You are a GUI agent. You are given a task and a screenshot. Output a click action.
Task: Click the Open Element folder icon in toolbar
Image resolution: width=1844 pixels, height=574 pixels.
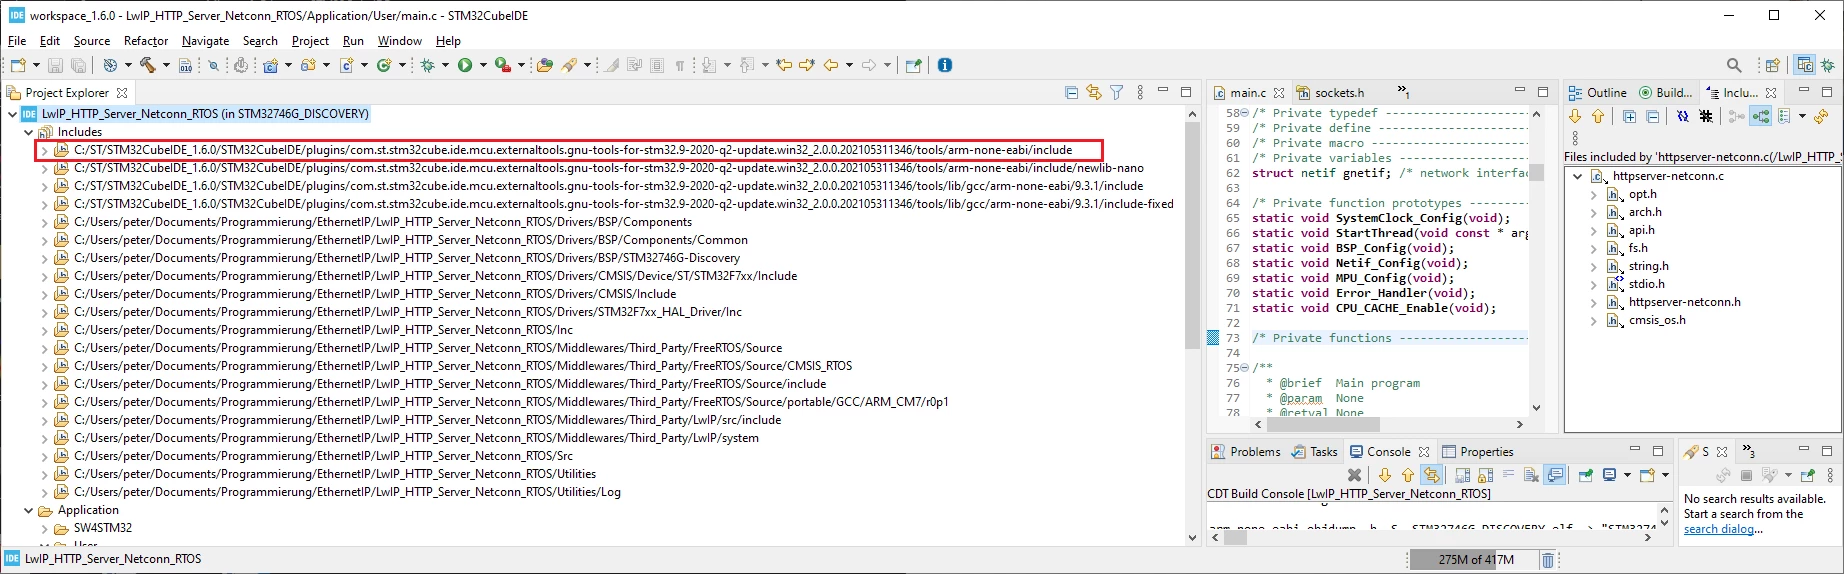pyautogui.click(x=544, y=65)
